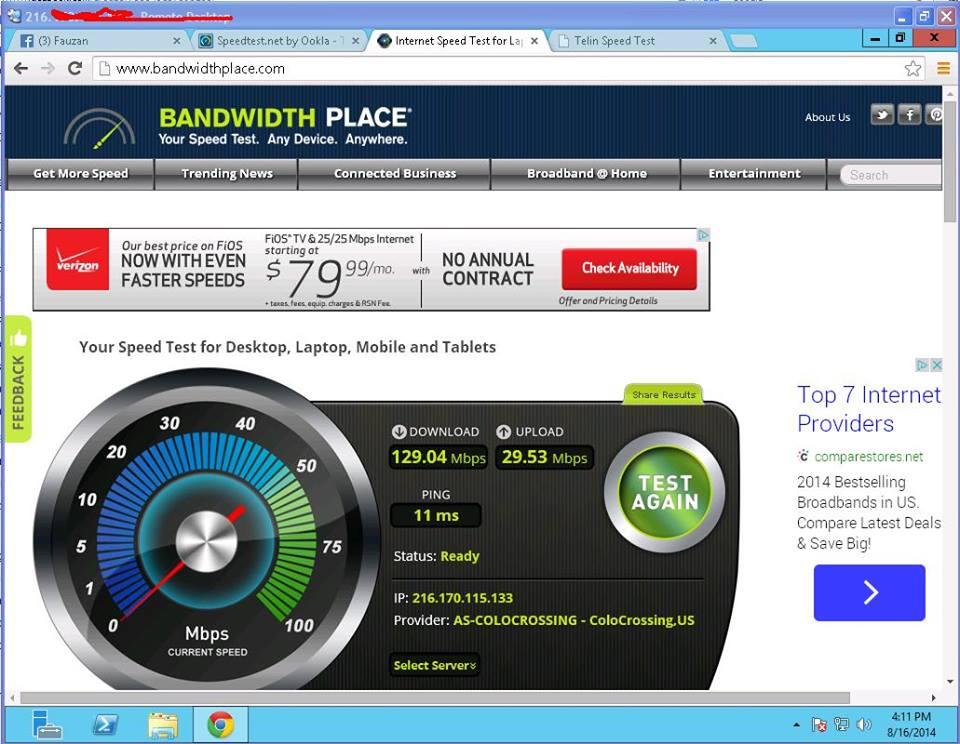Open File Explorer from the taskbar
960x744 pixels.
click(x=163, y=726)
